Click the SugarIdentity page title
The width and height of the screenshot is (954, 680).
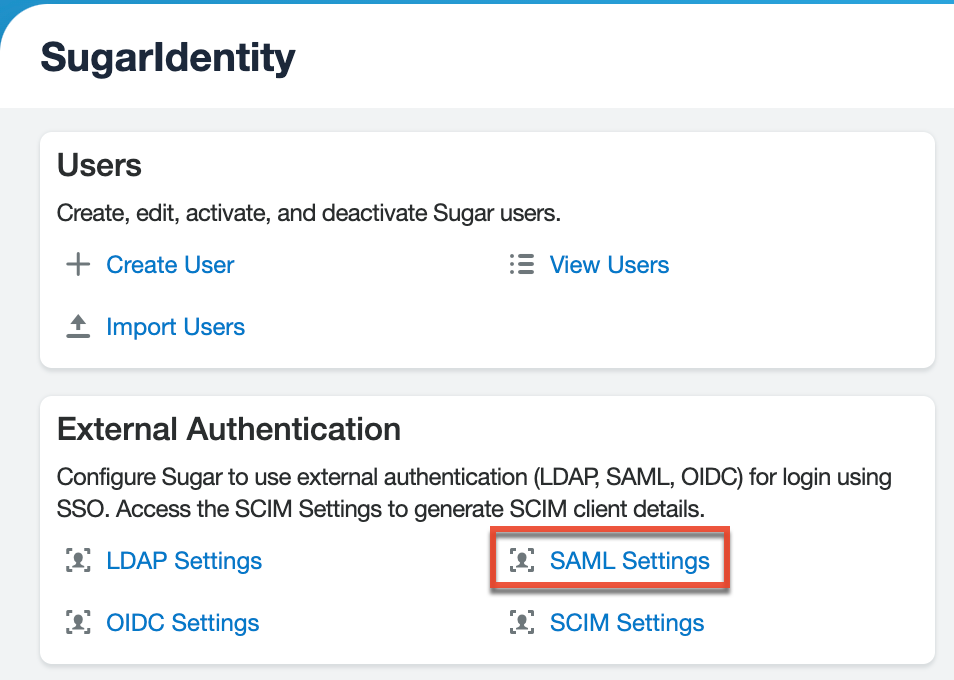pyautogui.click(x=166, y=57)
